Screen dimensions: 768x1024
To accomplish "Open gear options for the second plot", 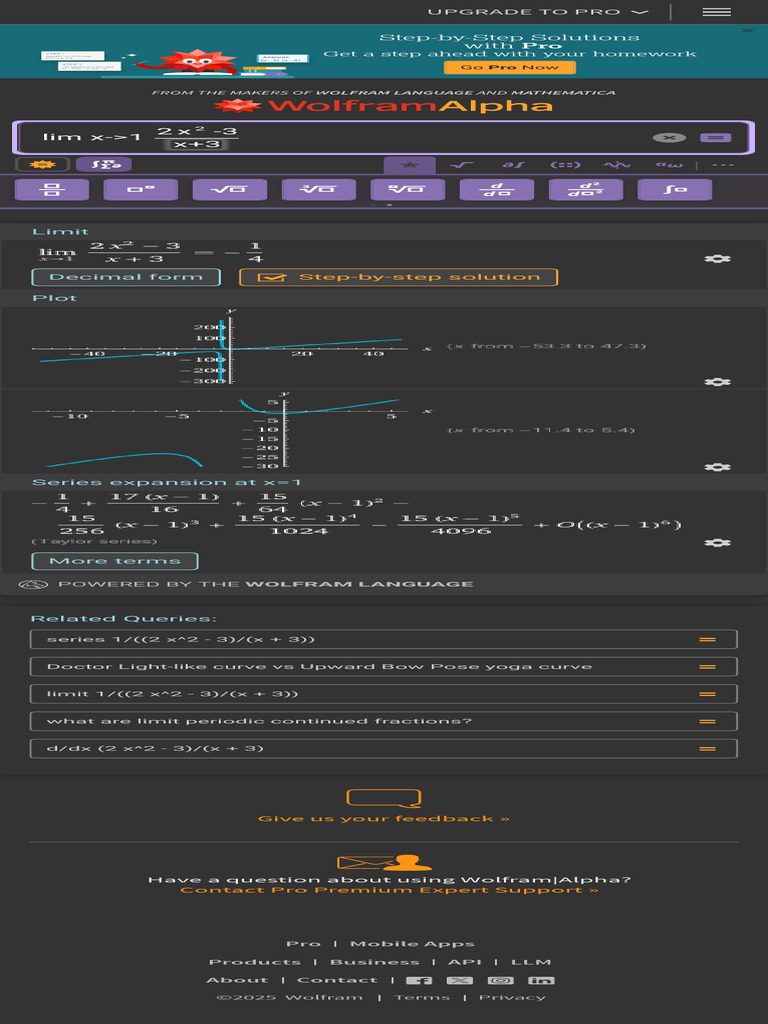I will 717,467.
